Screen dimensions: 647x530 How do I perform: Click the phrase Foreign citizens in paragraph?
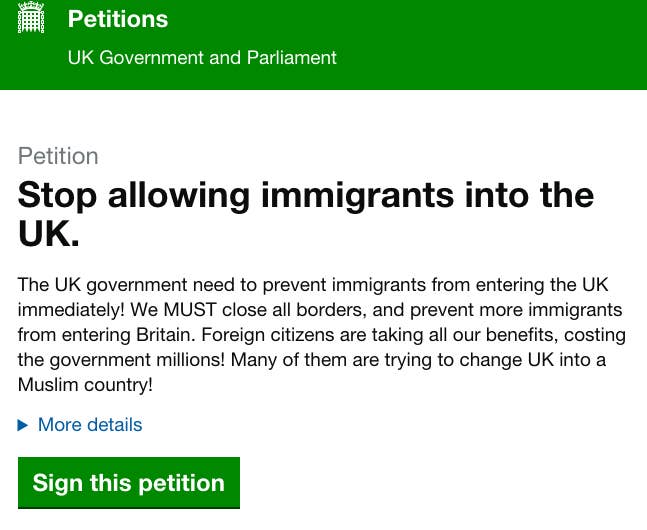click(x=267, y=335)
